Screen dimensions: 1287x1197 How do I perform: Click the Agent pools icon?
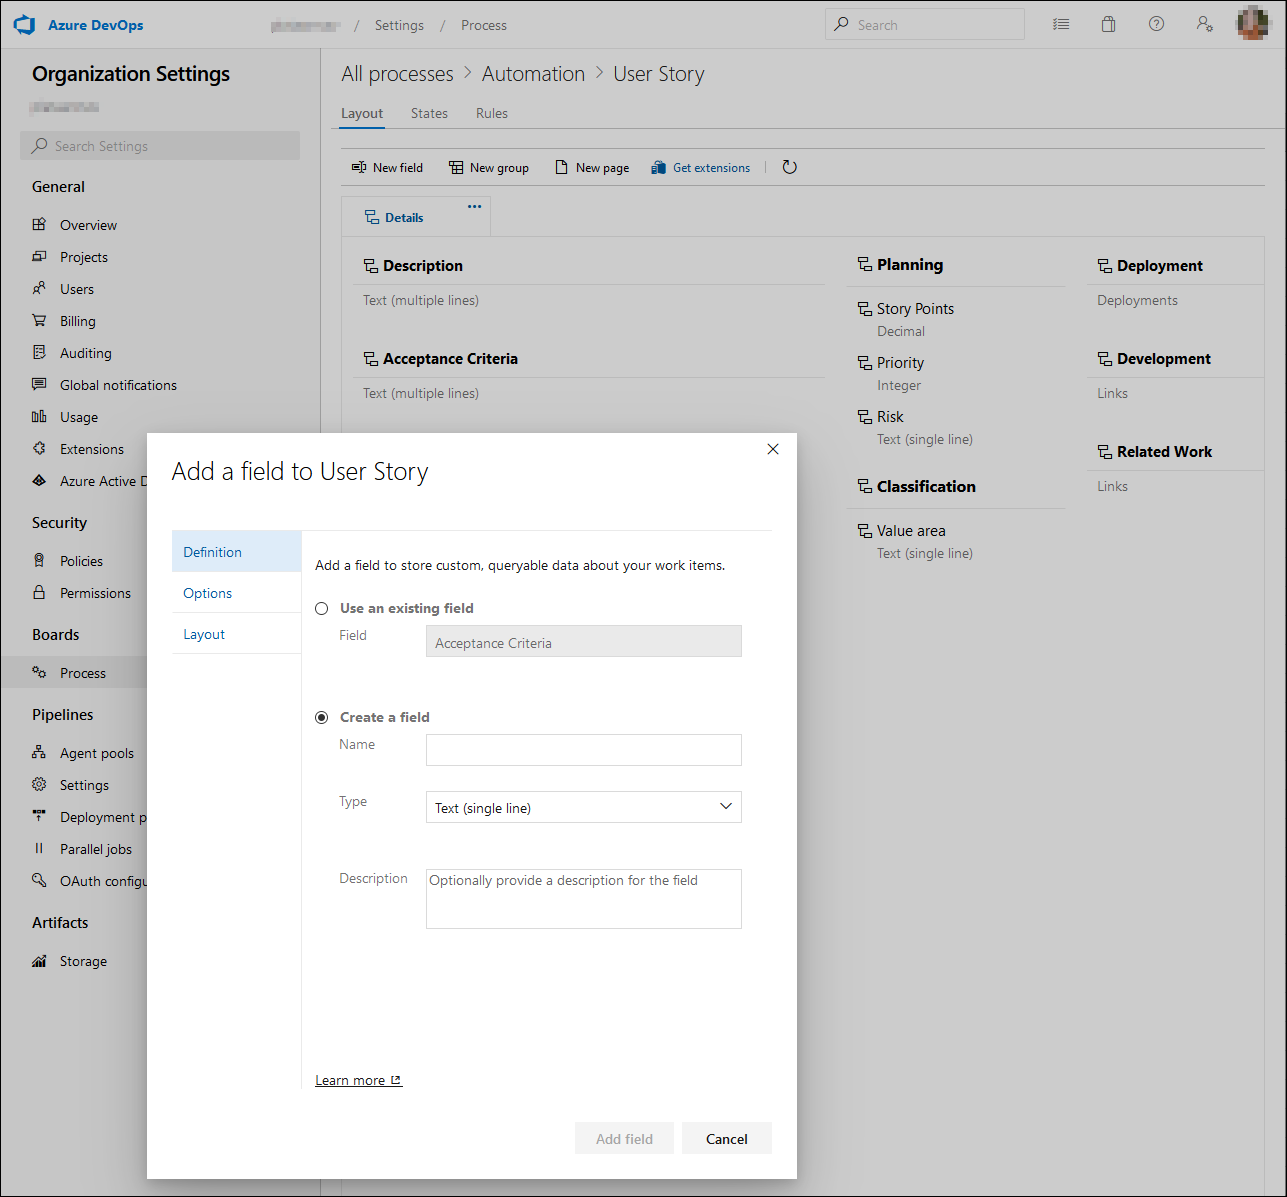pos(39,752)
